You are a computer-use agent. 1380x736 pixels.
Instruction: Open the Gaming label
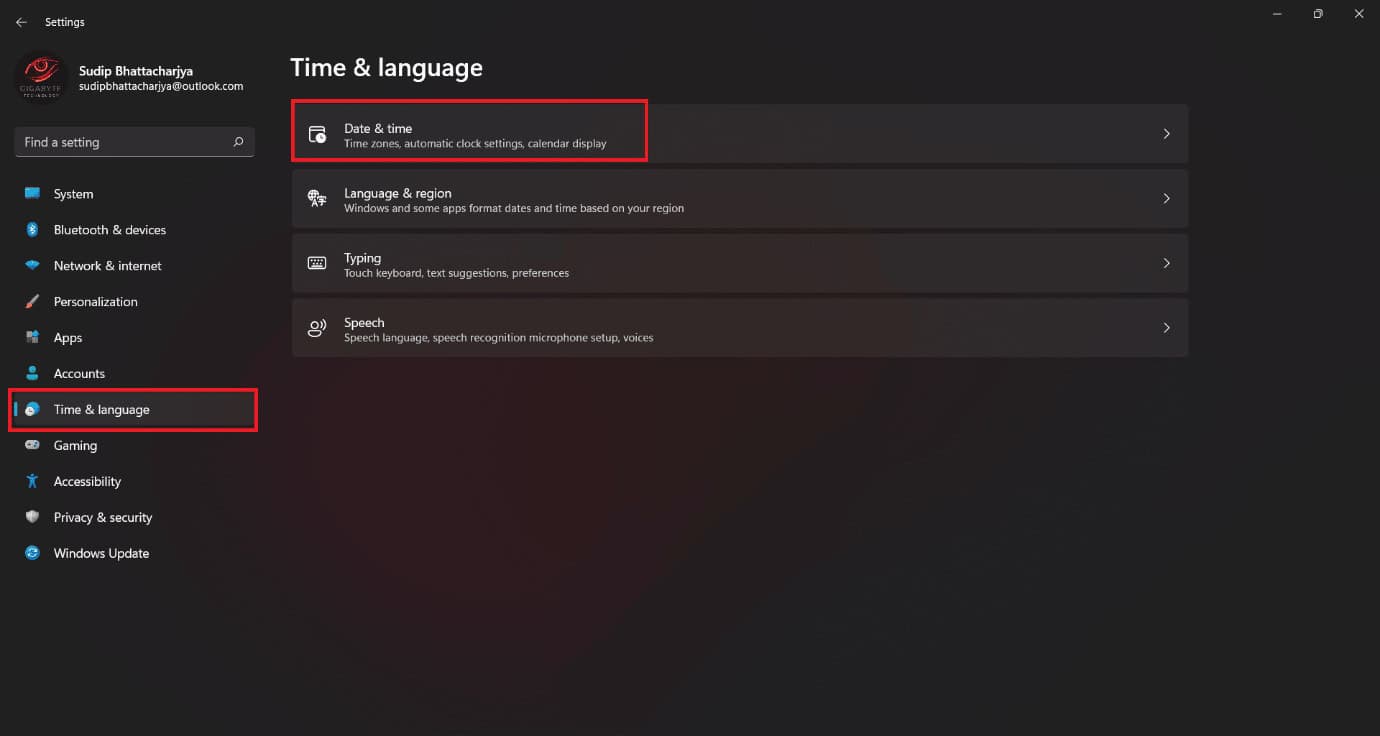pyautogui.click(x=75, y=446)
